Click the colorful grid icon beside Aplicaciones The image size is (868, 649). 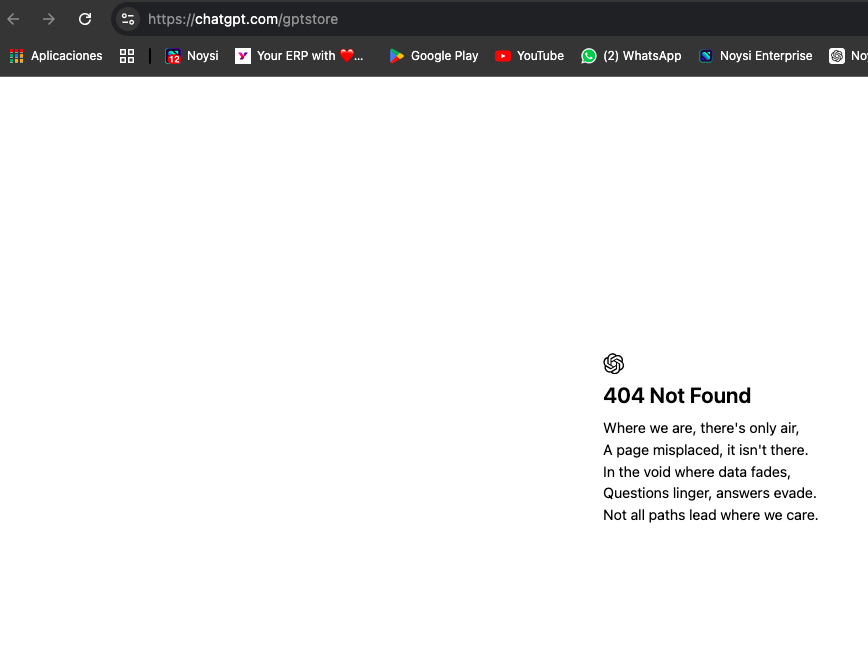(15, 56)
